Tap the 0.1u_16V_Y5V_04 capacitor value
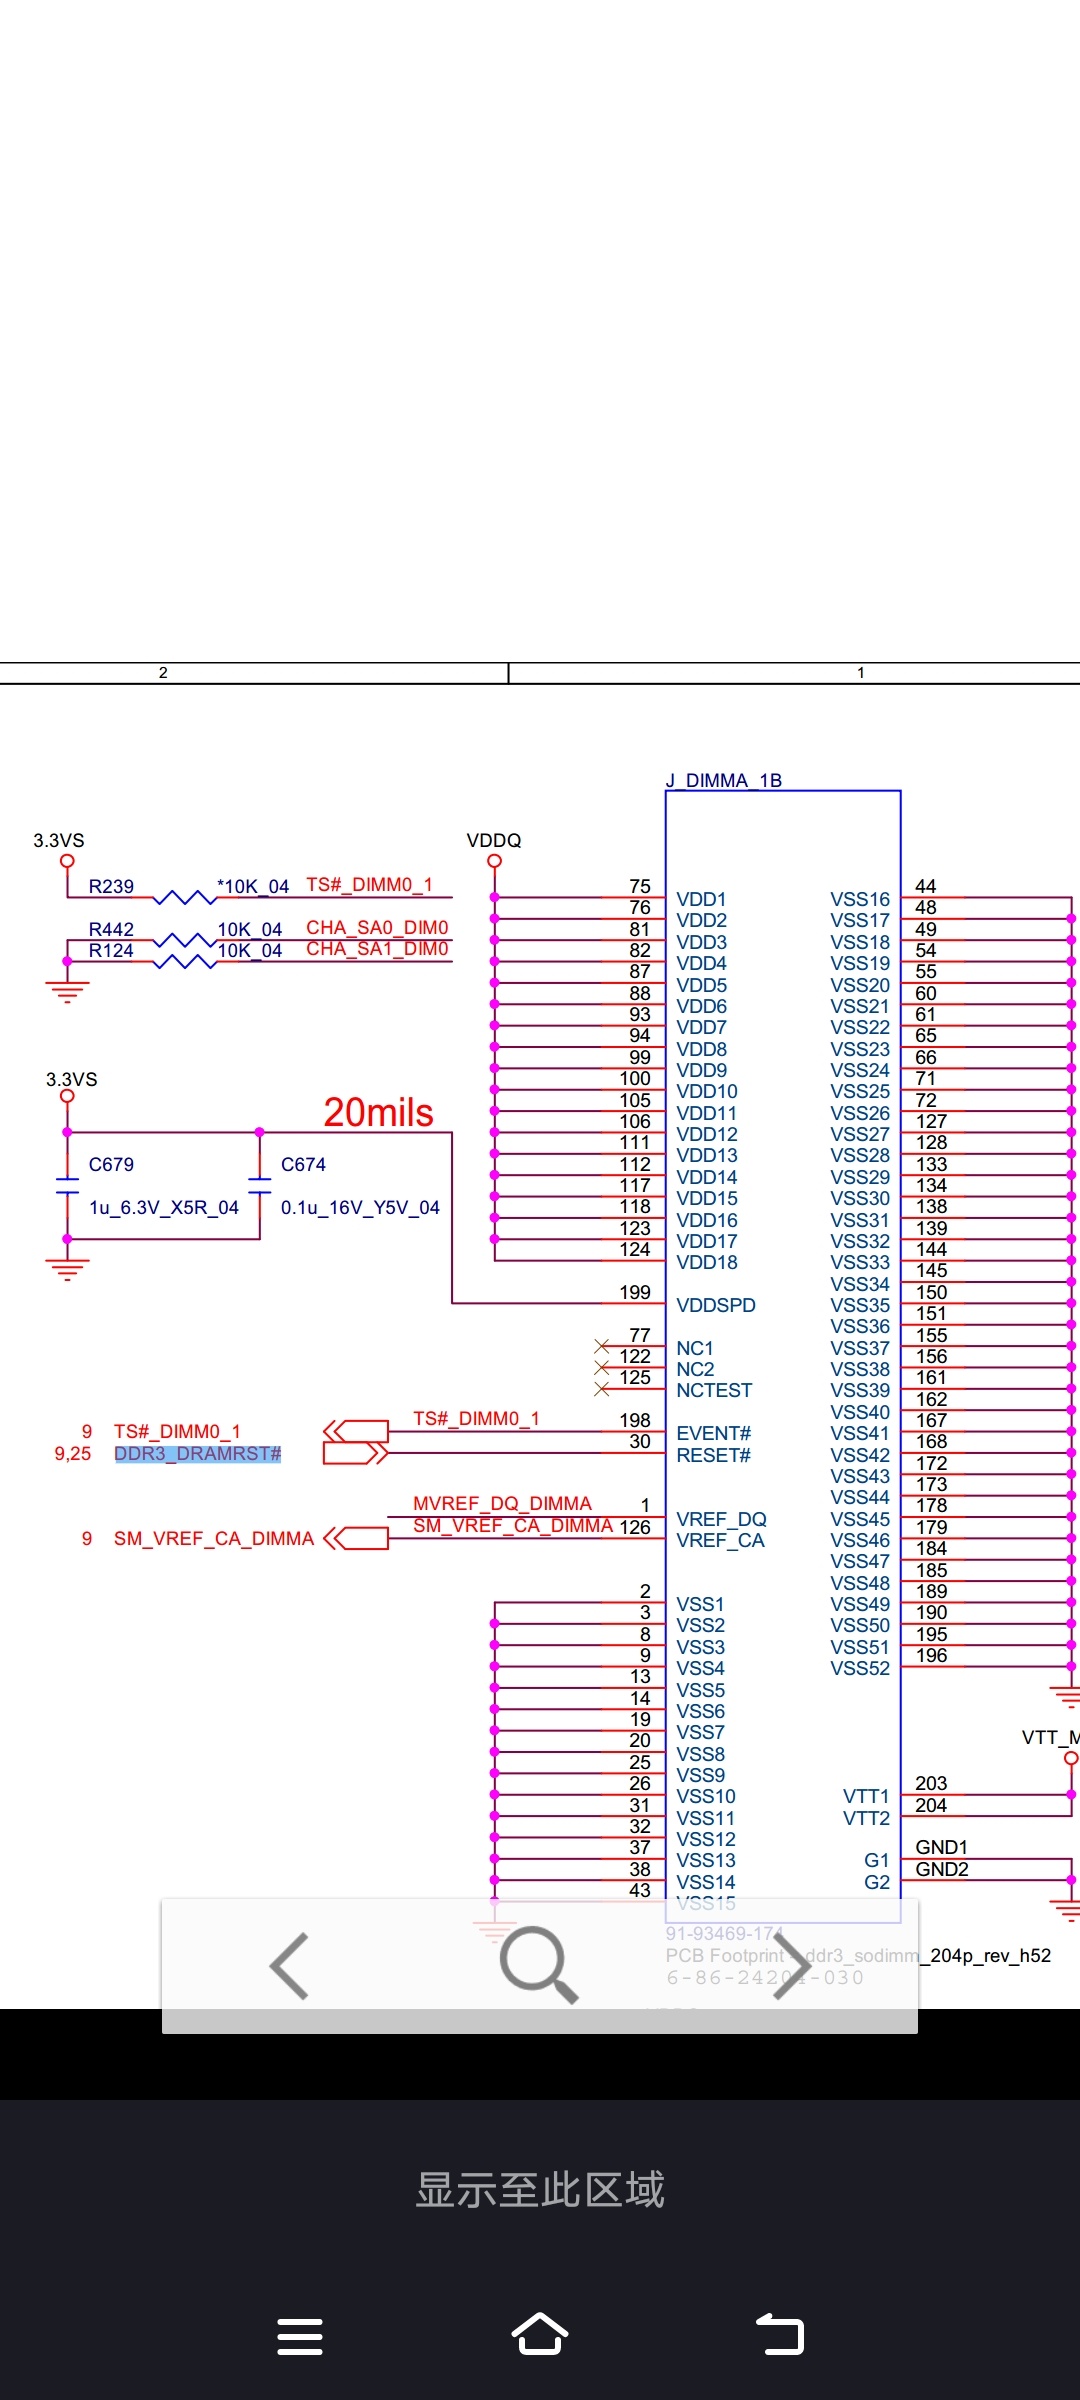The height and width of the screenshot is (2400, 1080). pyautogui.click(x=360, y=1207)
